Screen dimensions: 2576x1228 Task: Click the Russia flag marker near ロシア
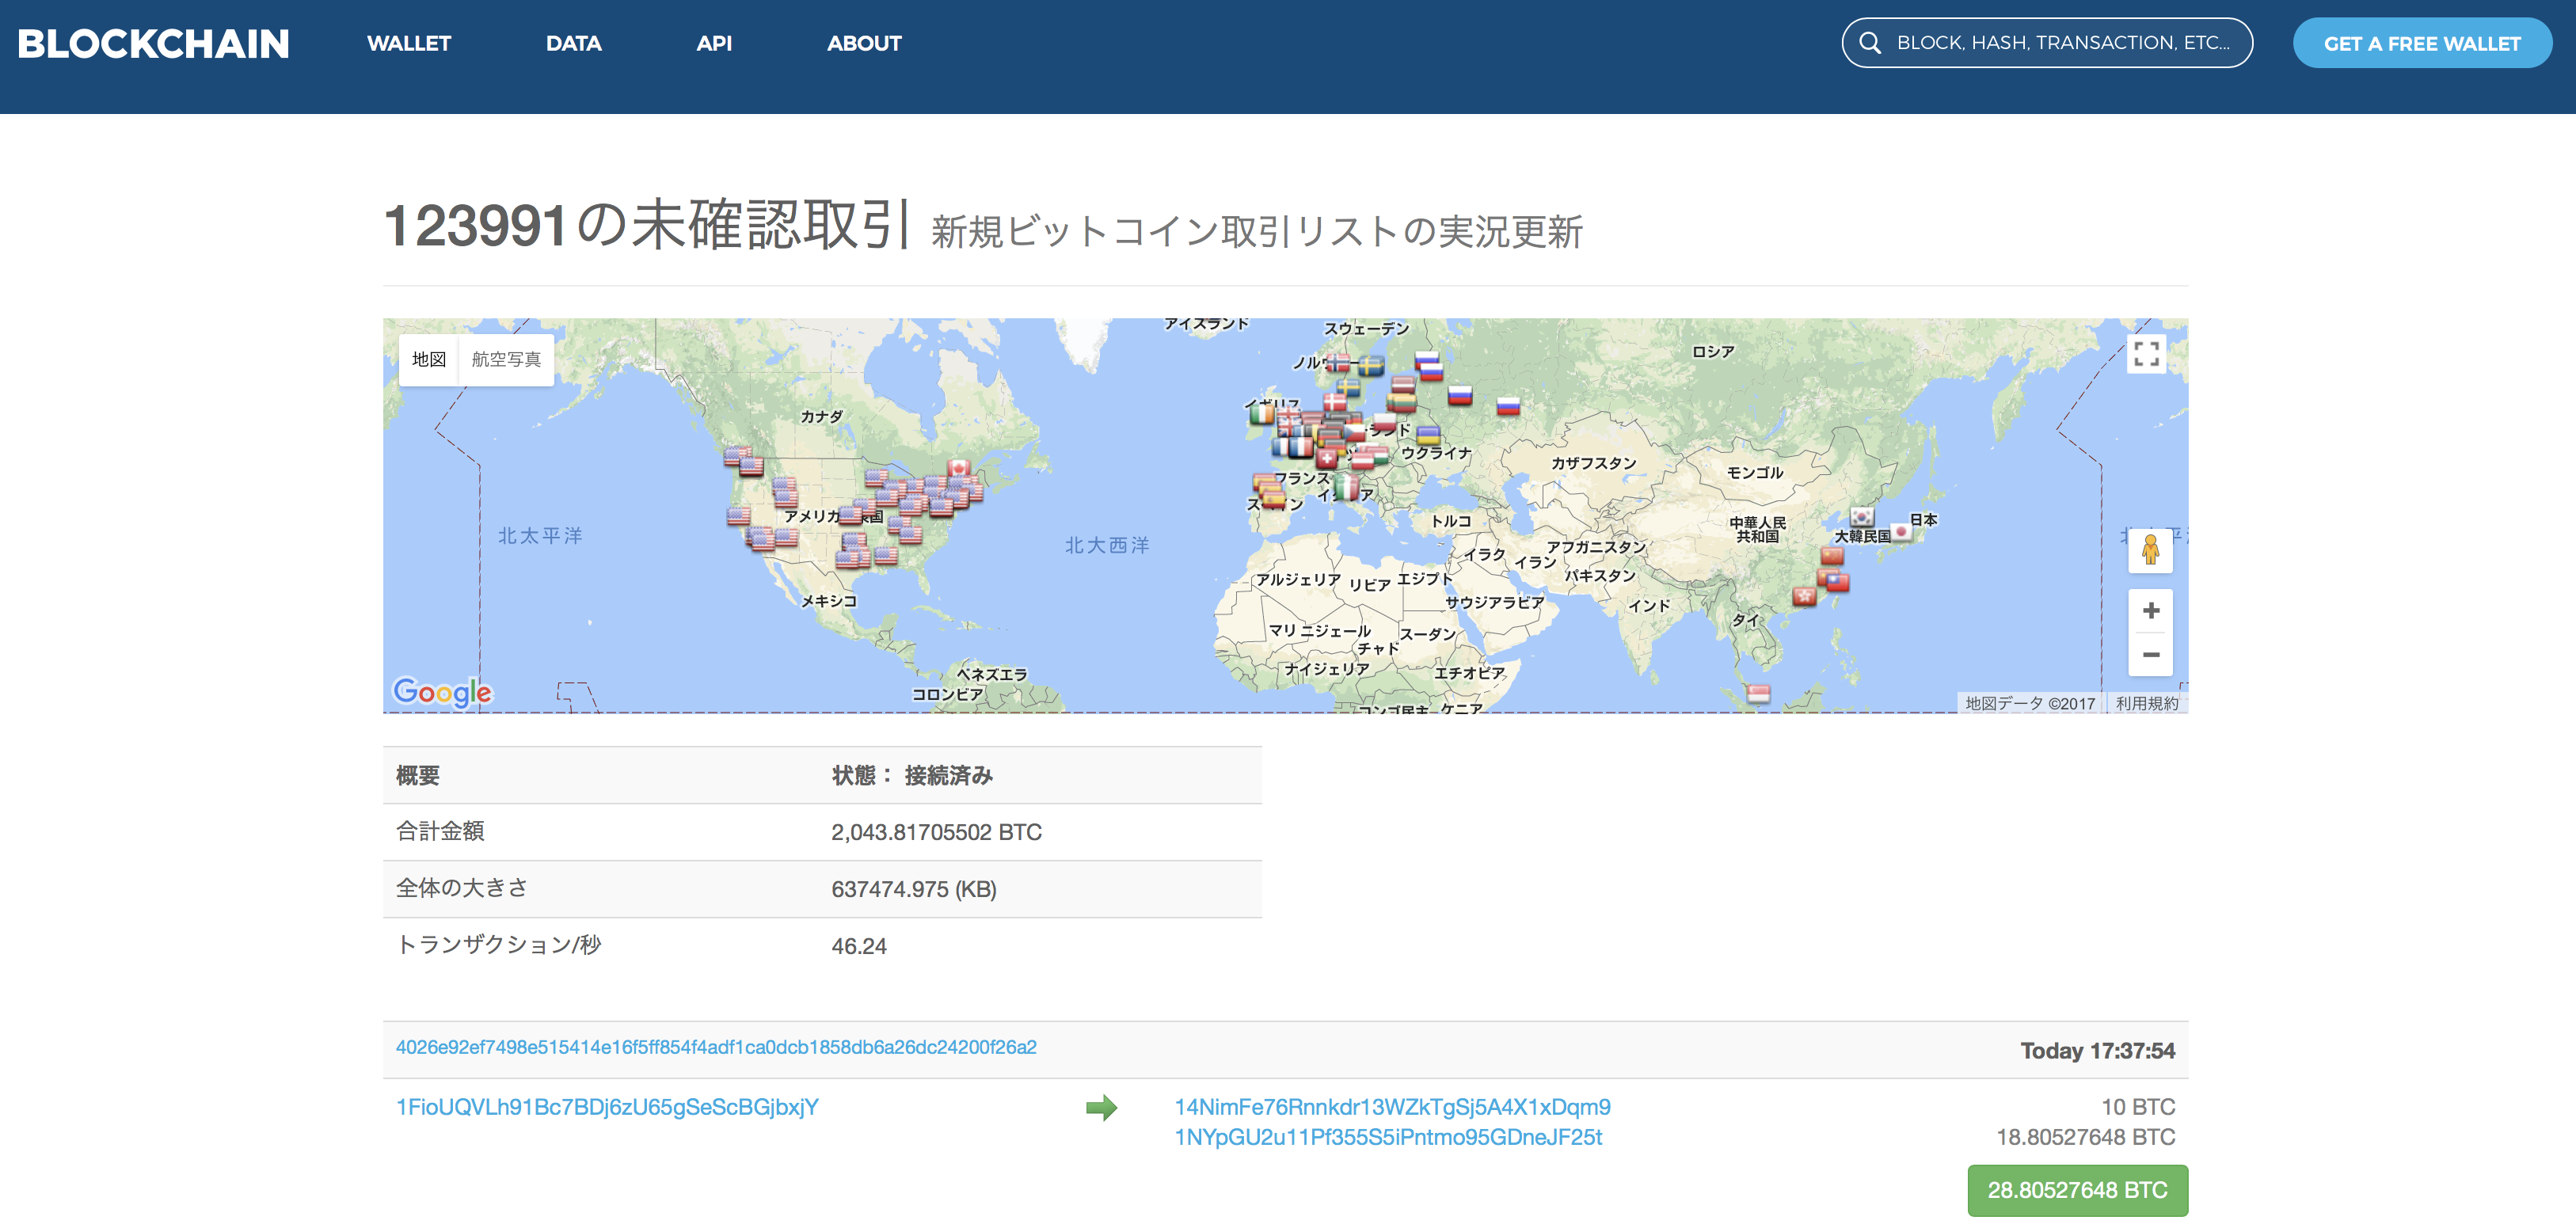coord(1511,406)
